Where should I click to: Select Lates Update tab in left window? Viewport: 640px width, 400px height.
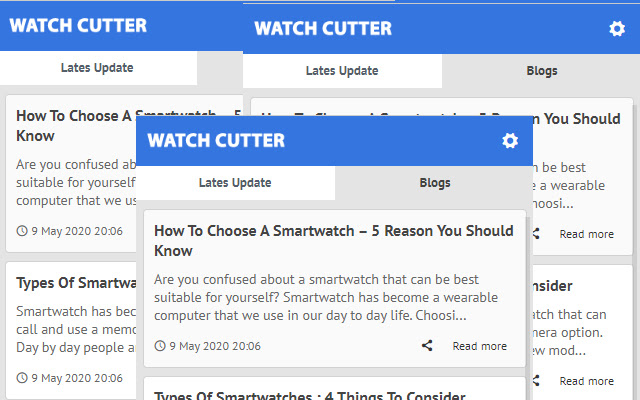click(98, 68)
